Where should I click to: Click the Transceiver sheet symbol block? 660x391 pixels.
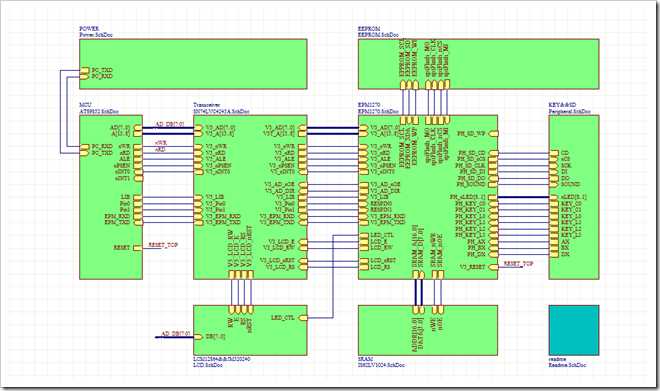pyautogui.click(x=250, y=197)
